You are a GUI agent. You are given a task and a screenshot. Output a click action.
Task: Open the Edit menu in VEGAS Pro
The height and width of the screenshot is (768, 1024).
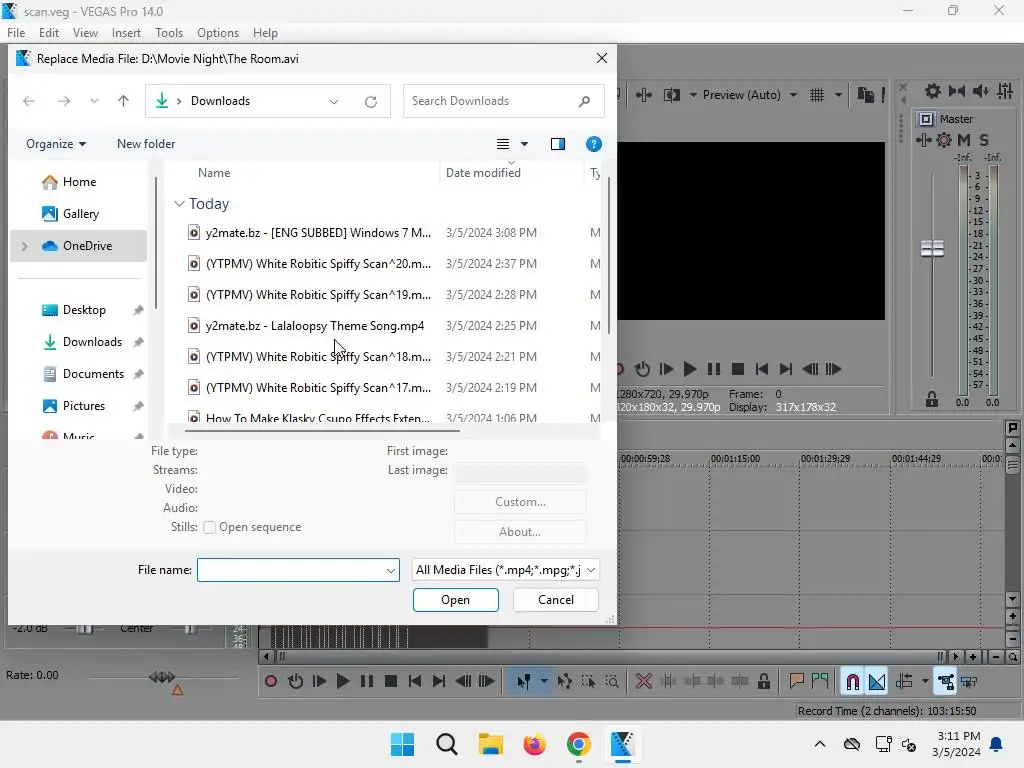pos(49,33)
